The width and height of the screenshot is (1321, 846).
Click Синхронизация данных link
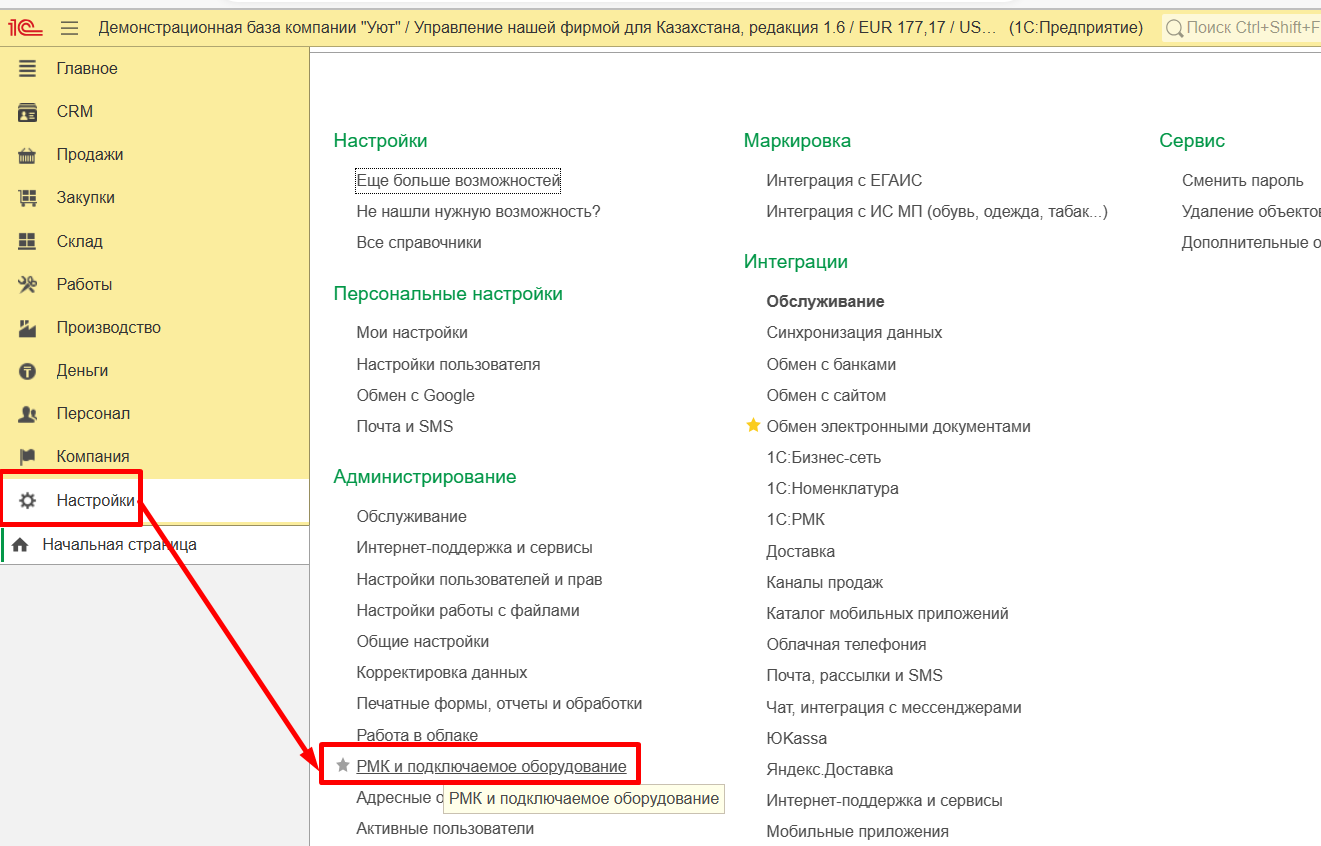(x=854, y=332)
